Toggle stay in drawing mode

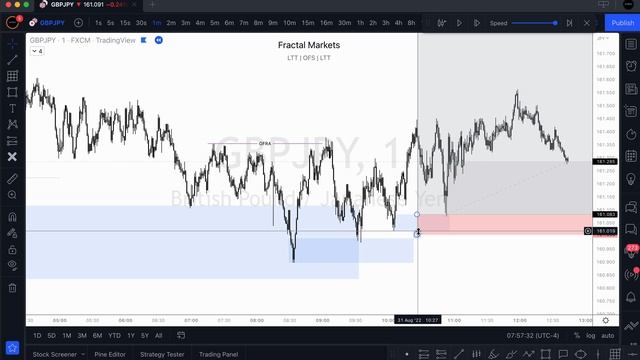[12, 233]
